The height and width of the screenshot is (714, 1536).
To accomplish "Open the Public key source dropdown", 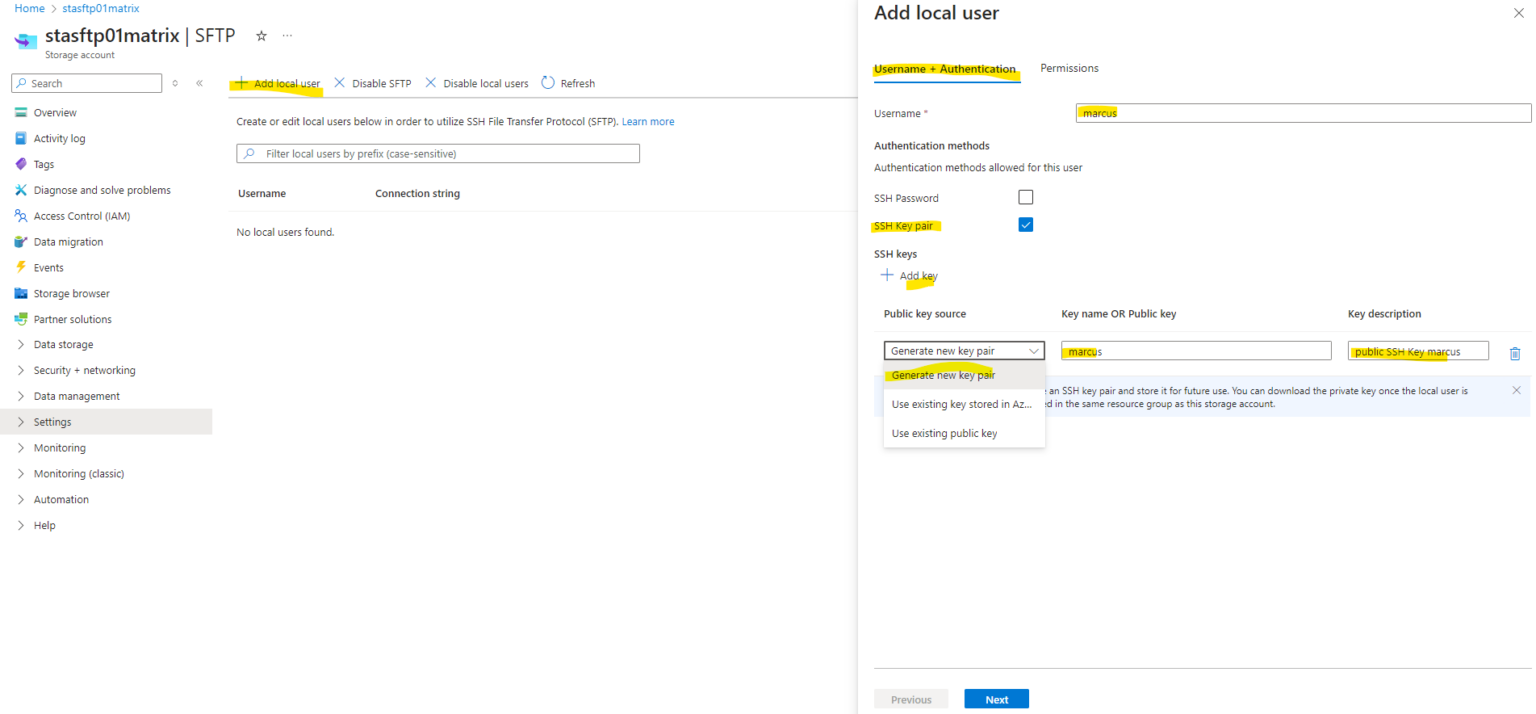I will pos(964,351).
